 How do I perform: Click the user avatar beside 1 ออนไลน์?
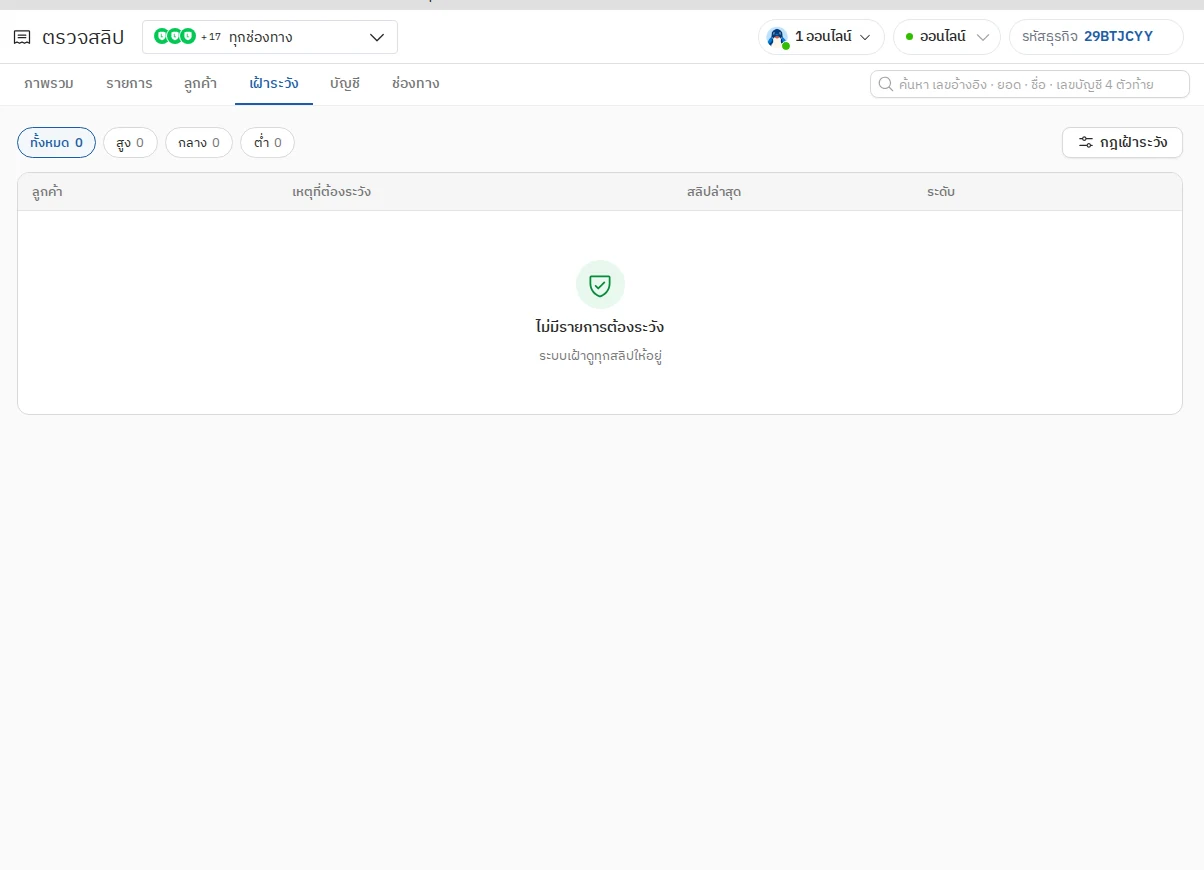777,37
